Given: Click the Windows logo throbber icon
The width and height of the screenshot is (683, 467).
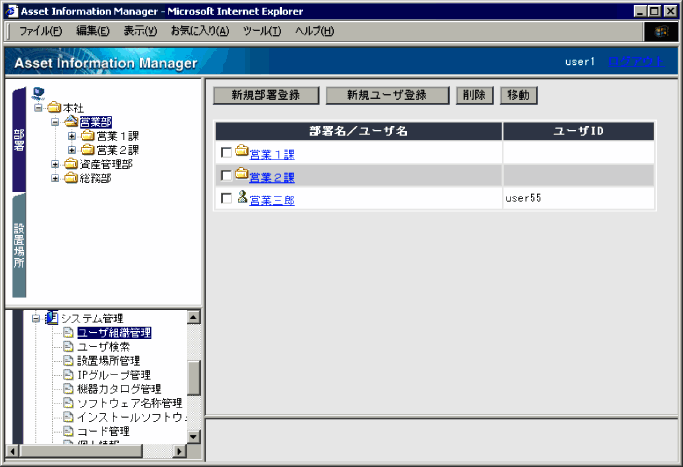Looking at the screenshot, I should tap(661, 31).
